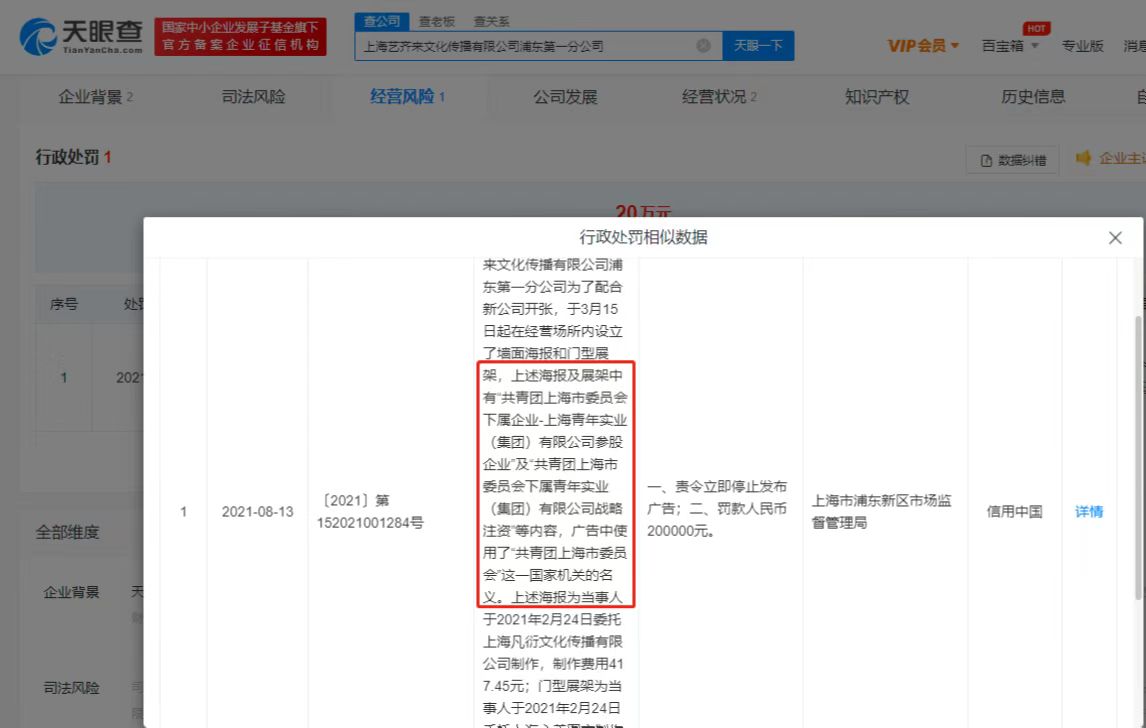Open the 详情 link in the penalty row
The image size is (1146, 728).
(1089, 511)
